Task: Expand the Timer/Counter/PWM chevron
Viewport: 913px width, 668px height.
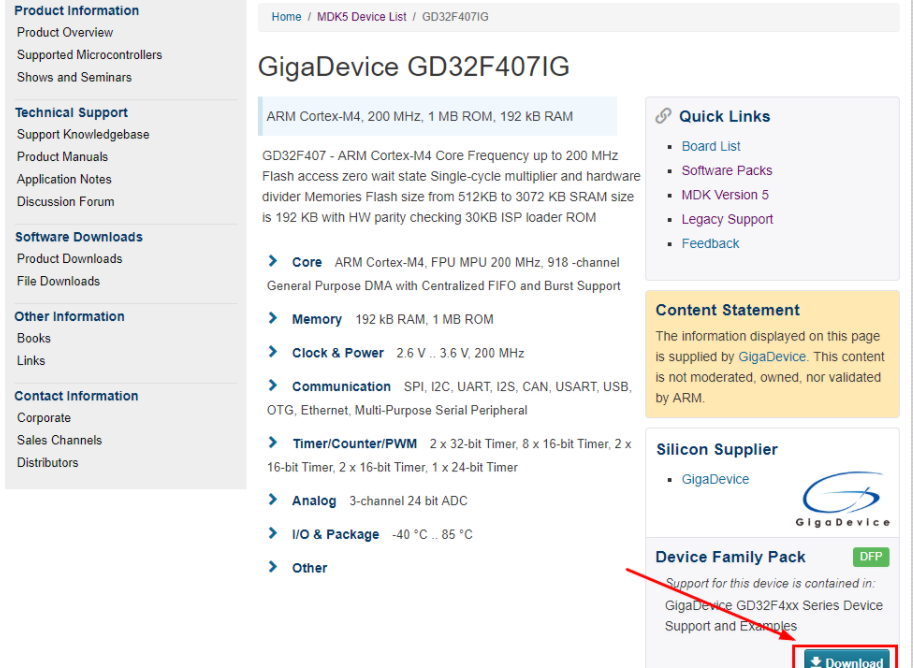Action: point(273,443)
